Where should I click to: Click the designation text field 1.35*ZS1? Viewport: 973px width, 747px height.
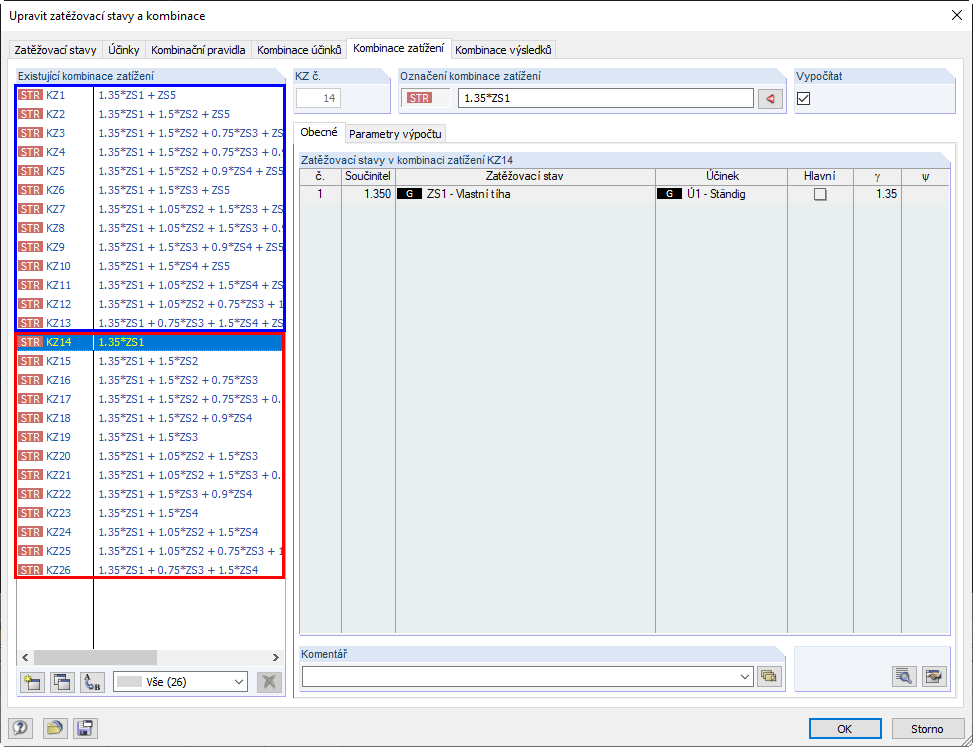pos(606,98)
